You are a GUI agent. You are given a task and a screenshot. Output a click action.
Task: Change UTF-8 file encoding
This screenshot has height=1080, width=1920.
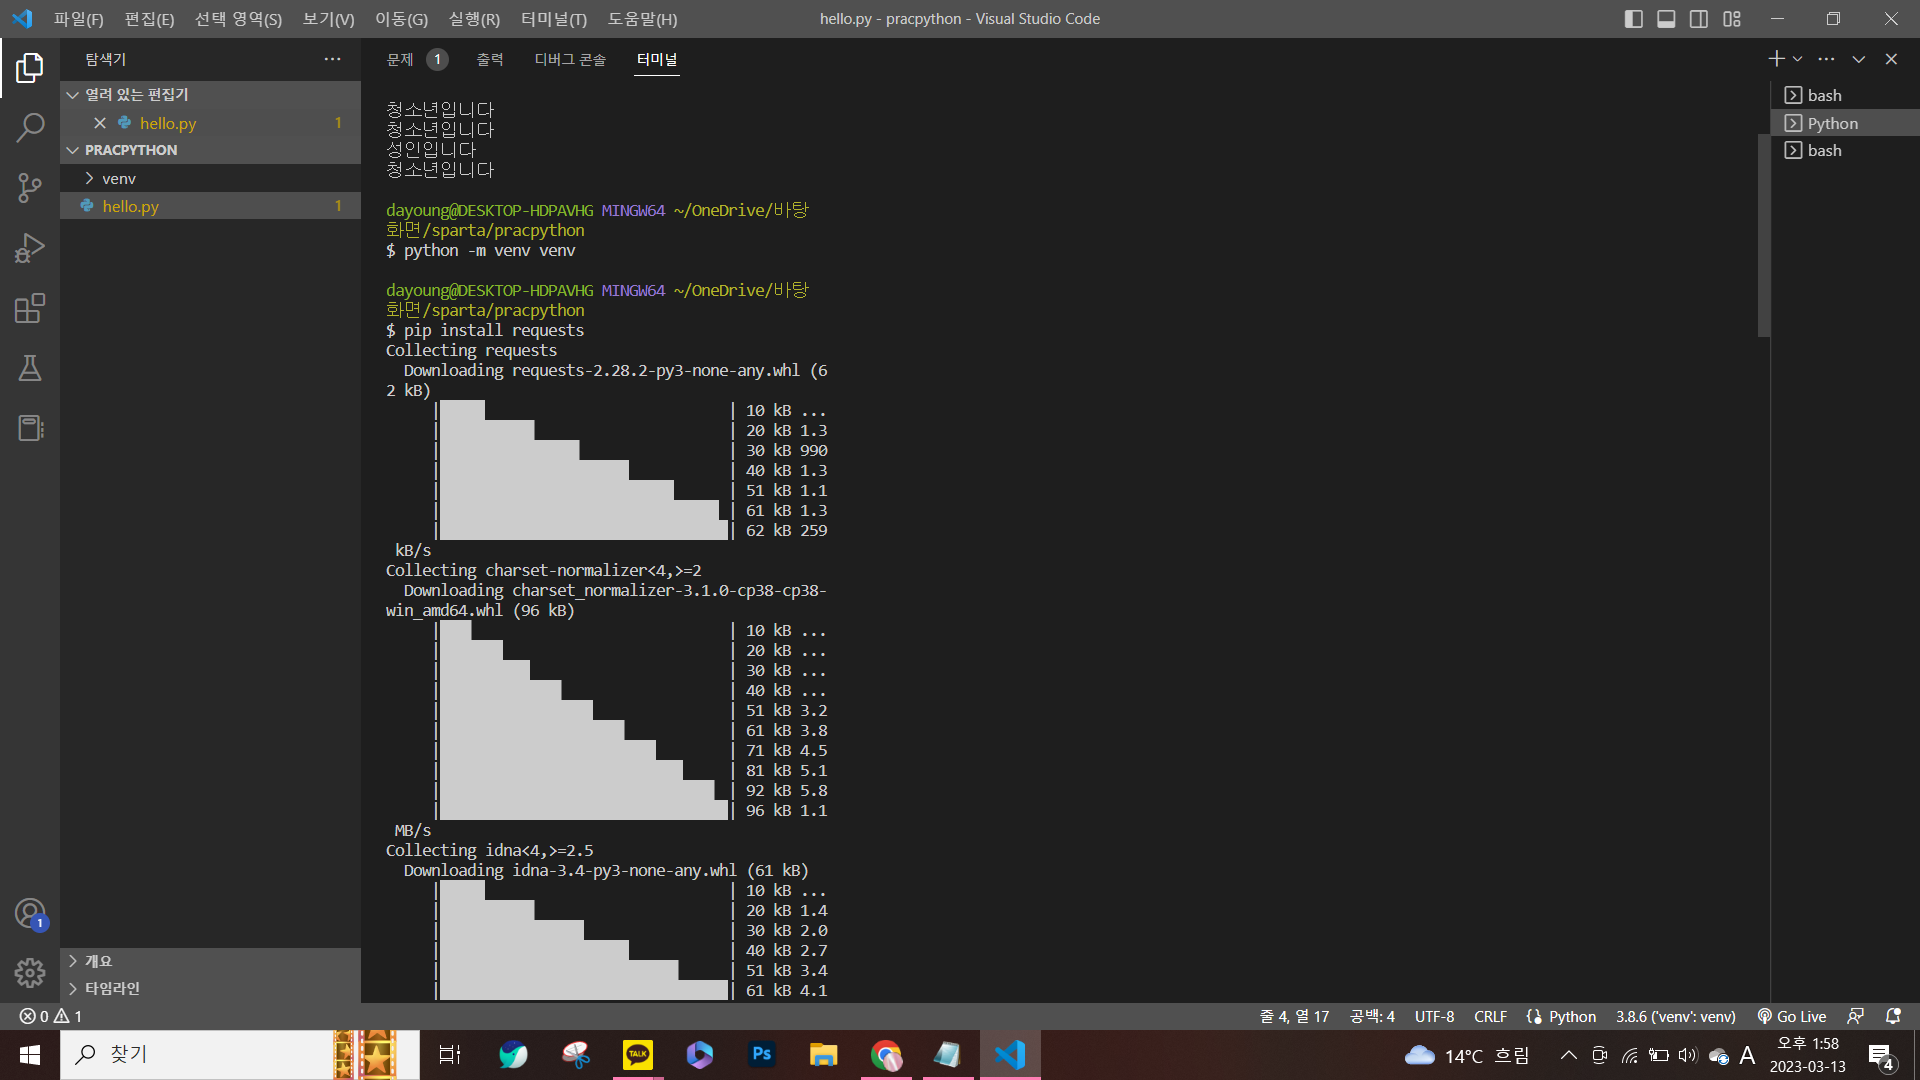click(1435, 1016)
